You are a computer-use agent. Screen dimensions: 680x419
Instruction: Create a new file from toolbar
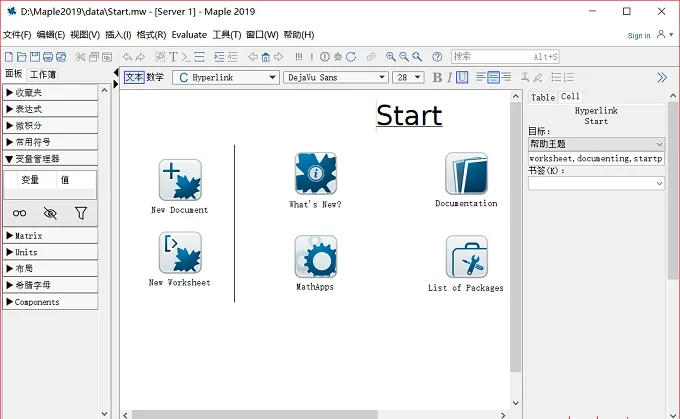click(x=9, y=57)
